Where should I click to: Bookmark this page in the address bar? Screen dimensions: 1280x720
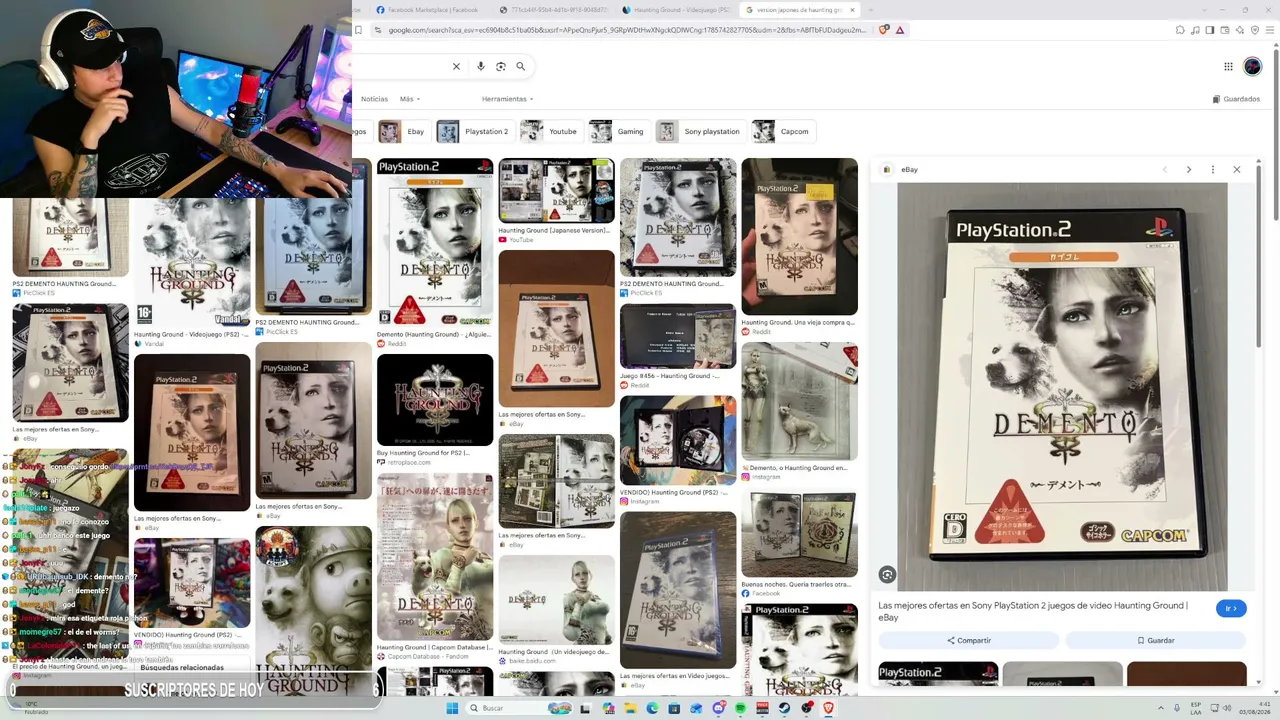[359, 30]
